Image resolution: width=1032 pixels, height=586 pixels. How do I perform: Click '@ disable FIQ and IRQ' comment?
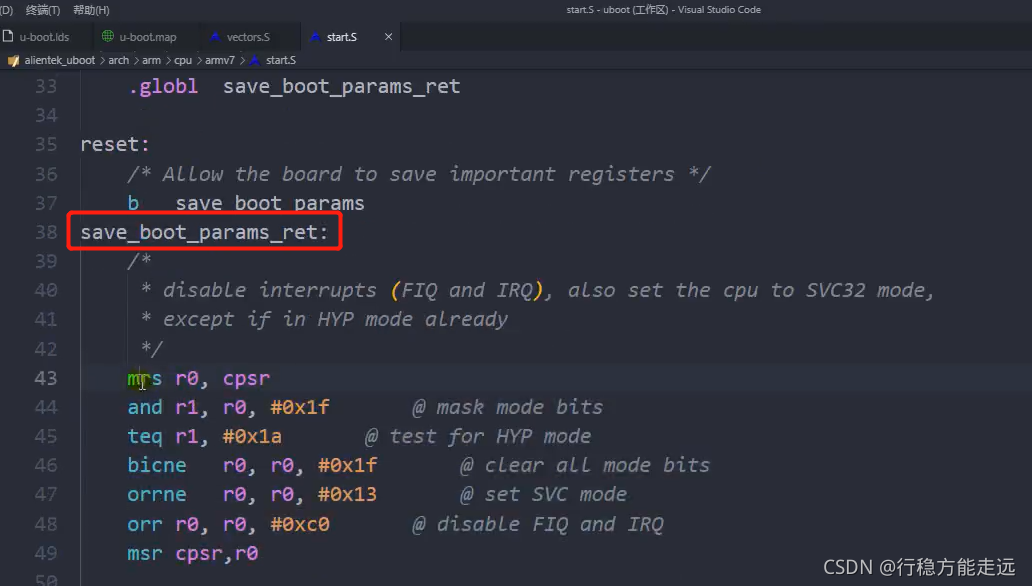[x=538, y=524]
